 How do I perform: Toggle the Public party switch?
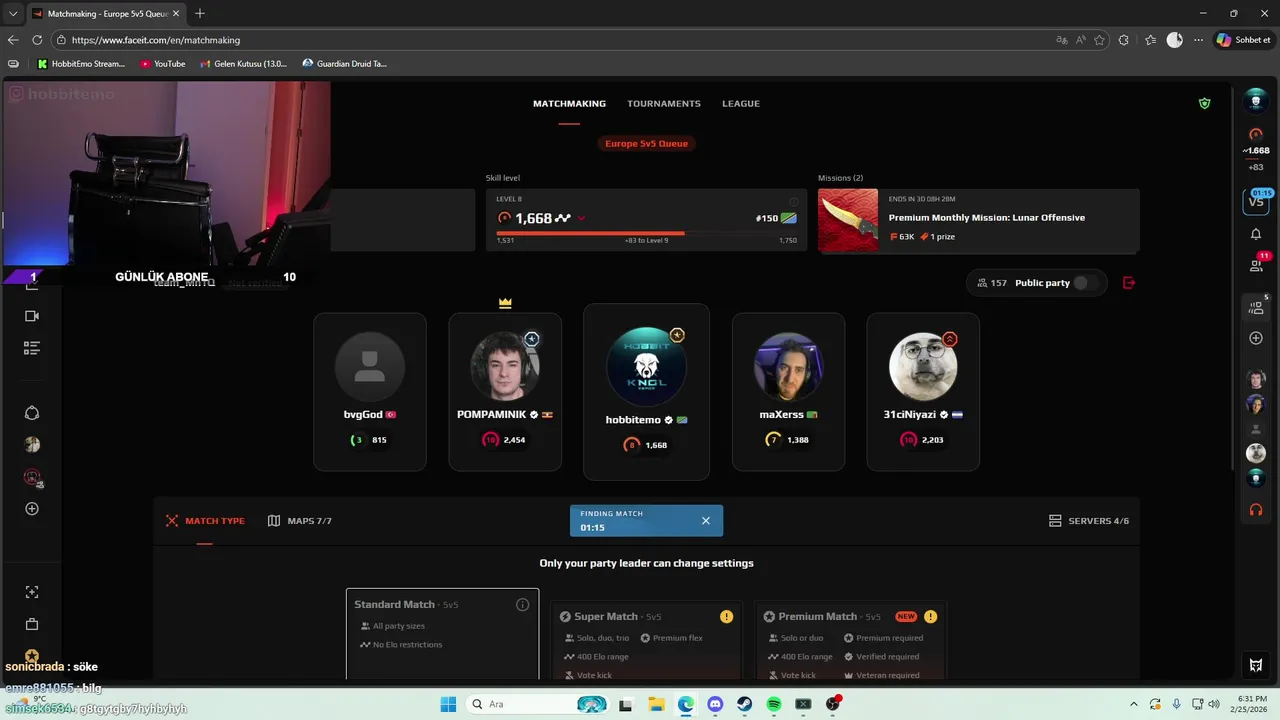coord(1086,283)
